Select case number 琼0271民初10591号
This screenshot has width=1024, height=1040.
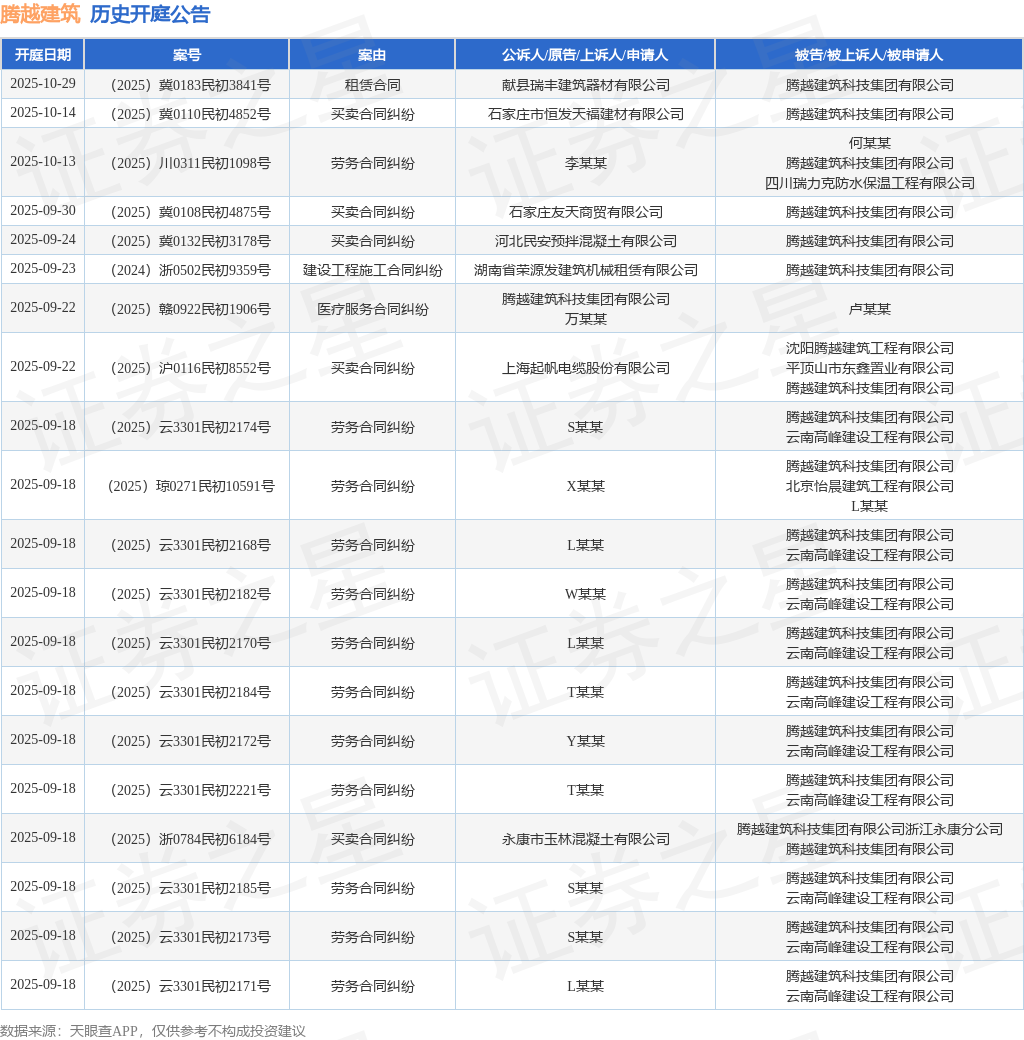pos(190,487)
